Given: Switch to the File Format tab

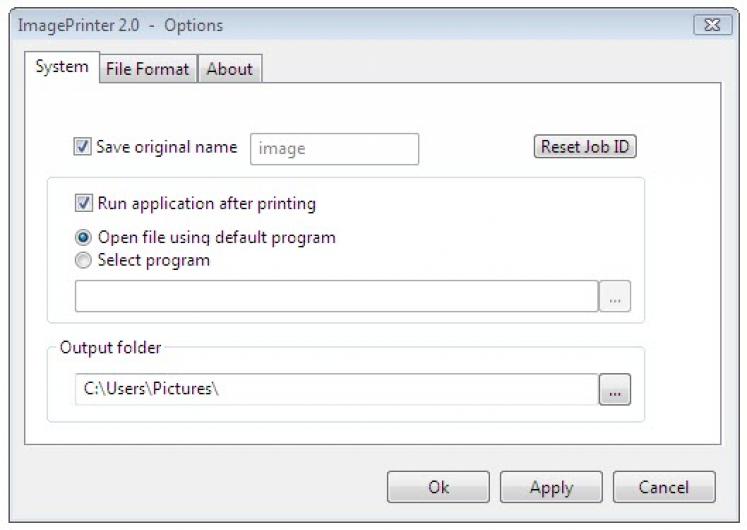Looking at the screenshot, I should [147, 69].
